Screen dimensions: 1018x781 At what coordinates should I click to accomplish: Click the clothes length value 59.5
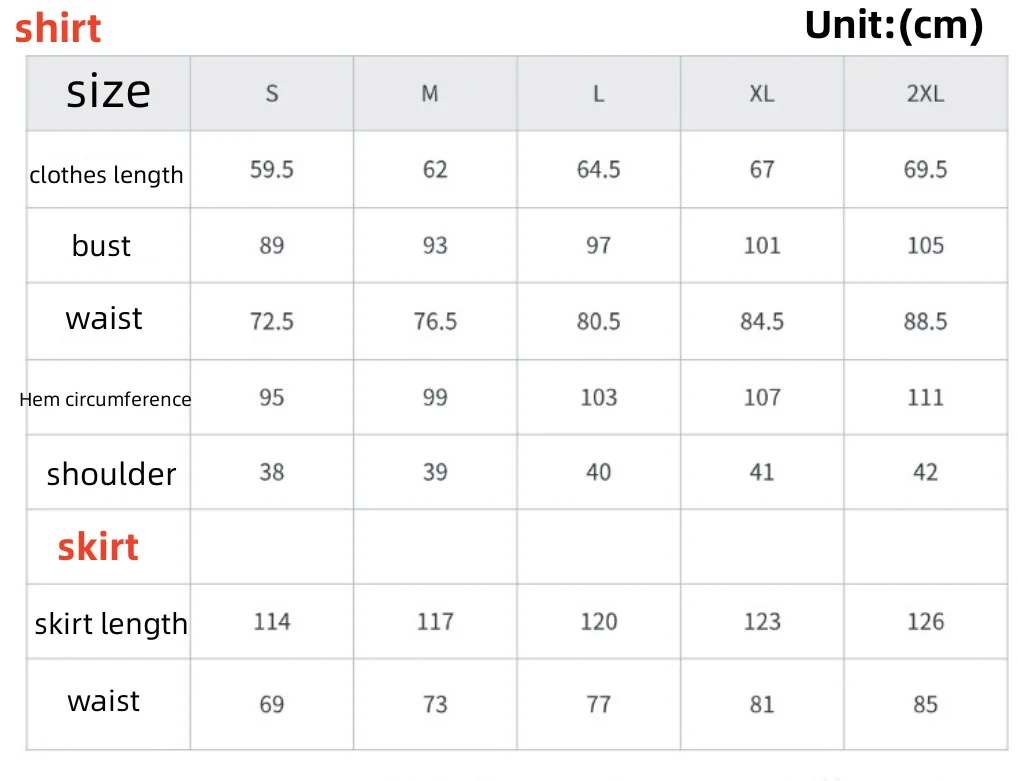(x=272, y=170)
